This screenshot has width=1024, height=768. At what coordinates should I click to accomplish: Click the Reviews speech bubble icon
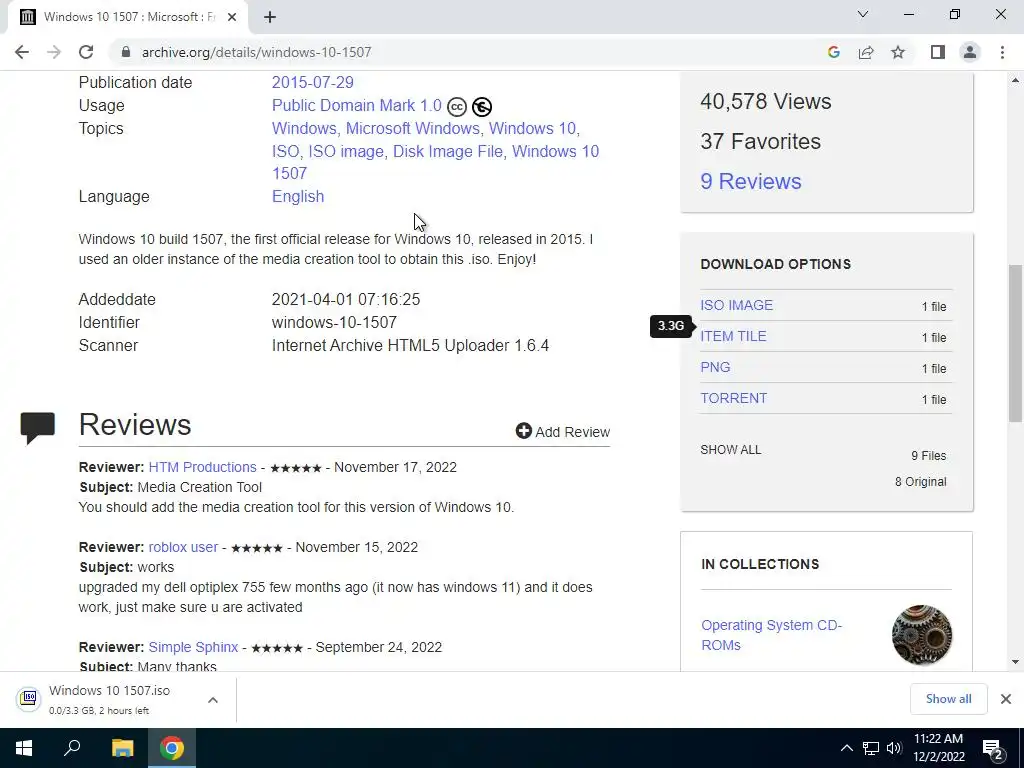37,428
